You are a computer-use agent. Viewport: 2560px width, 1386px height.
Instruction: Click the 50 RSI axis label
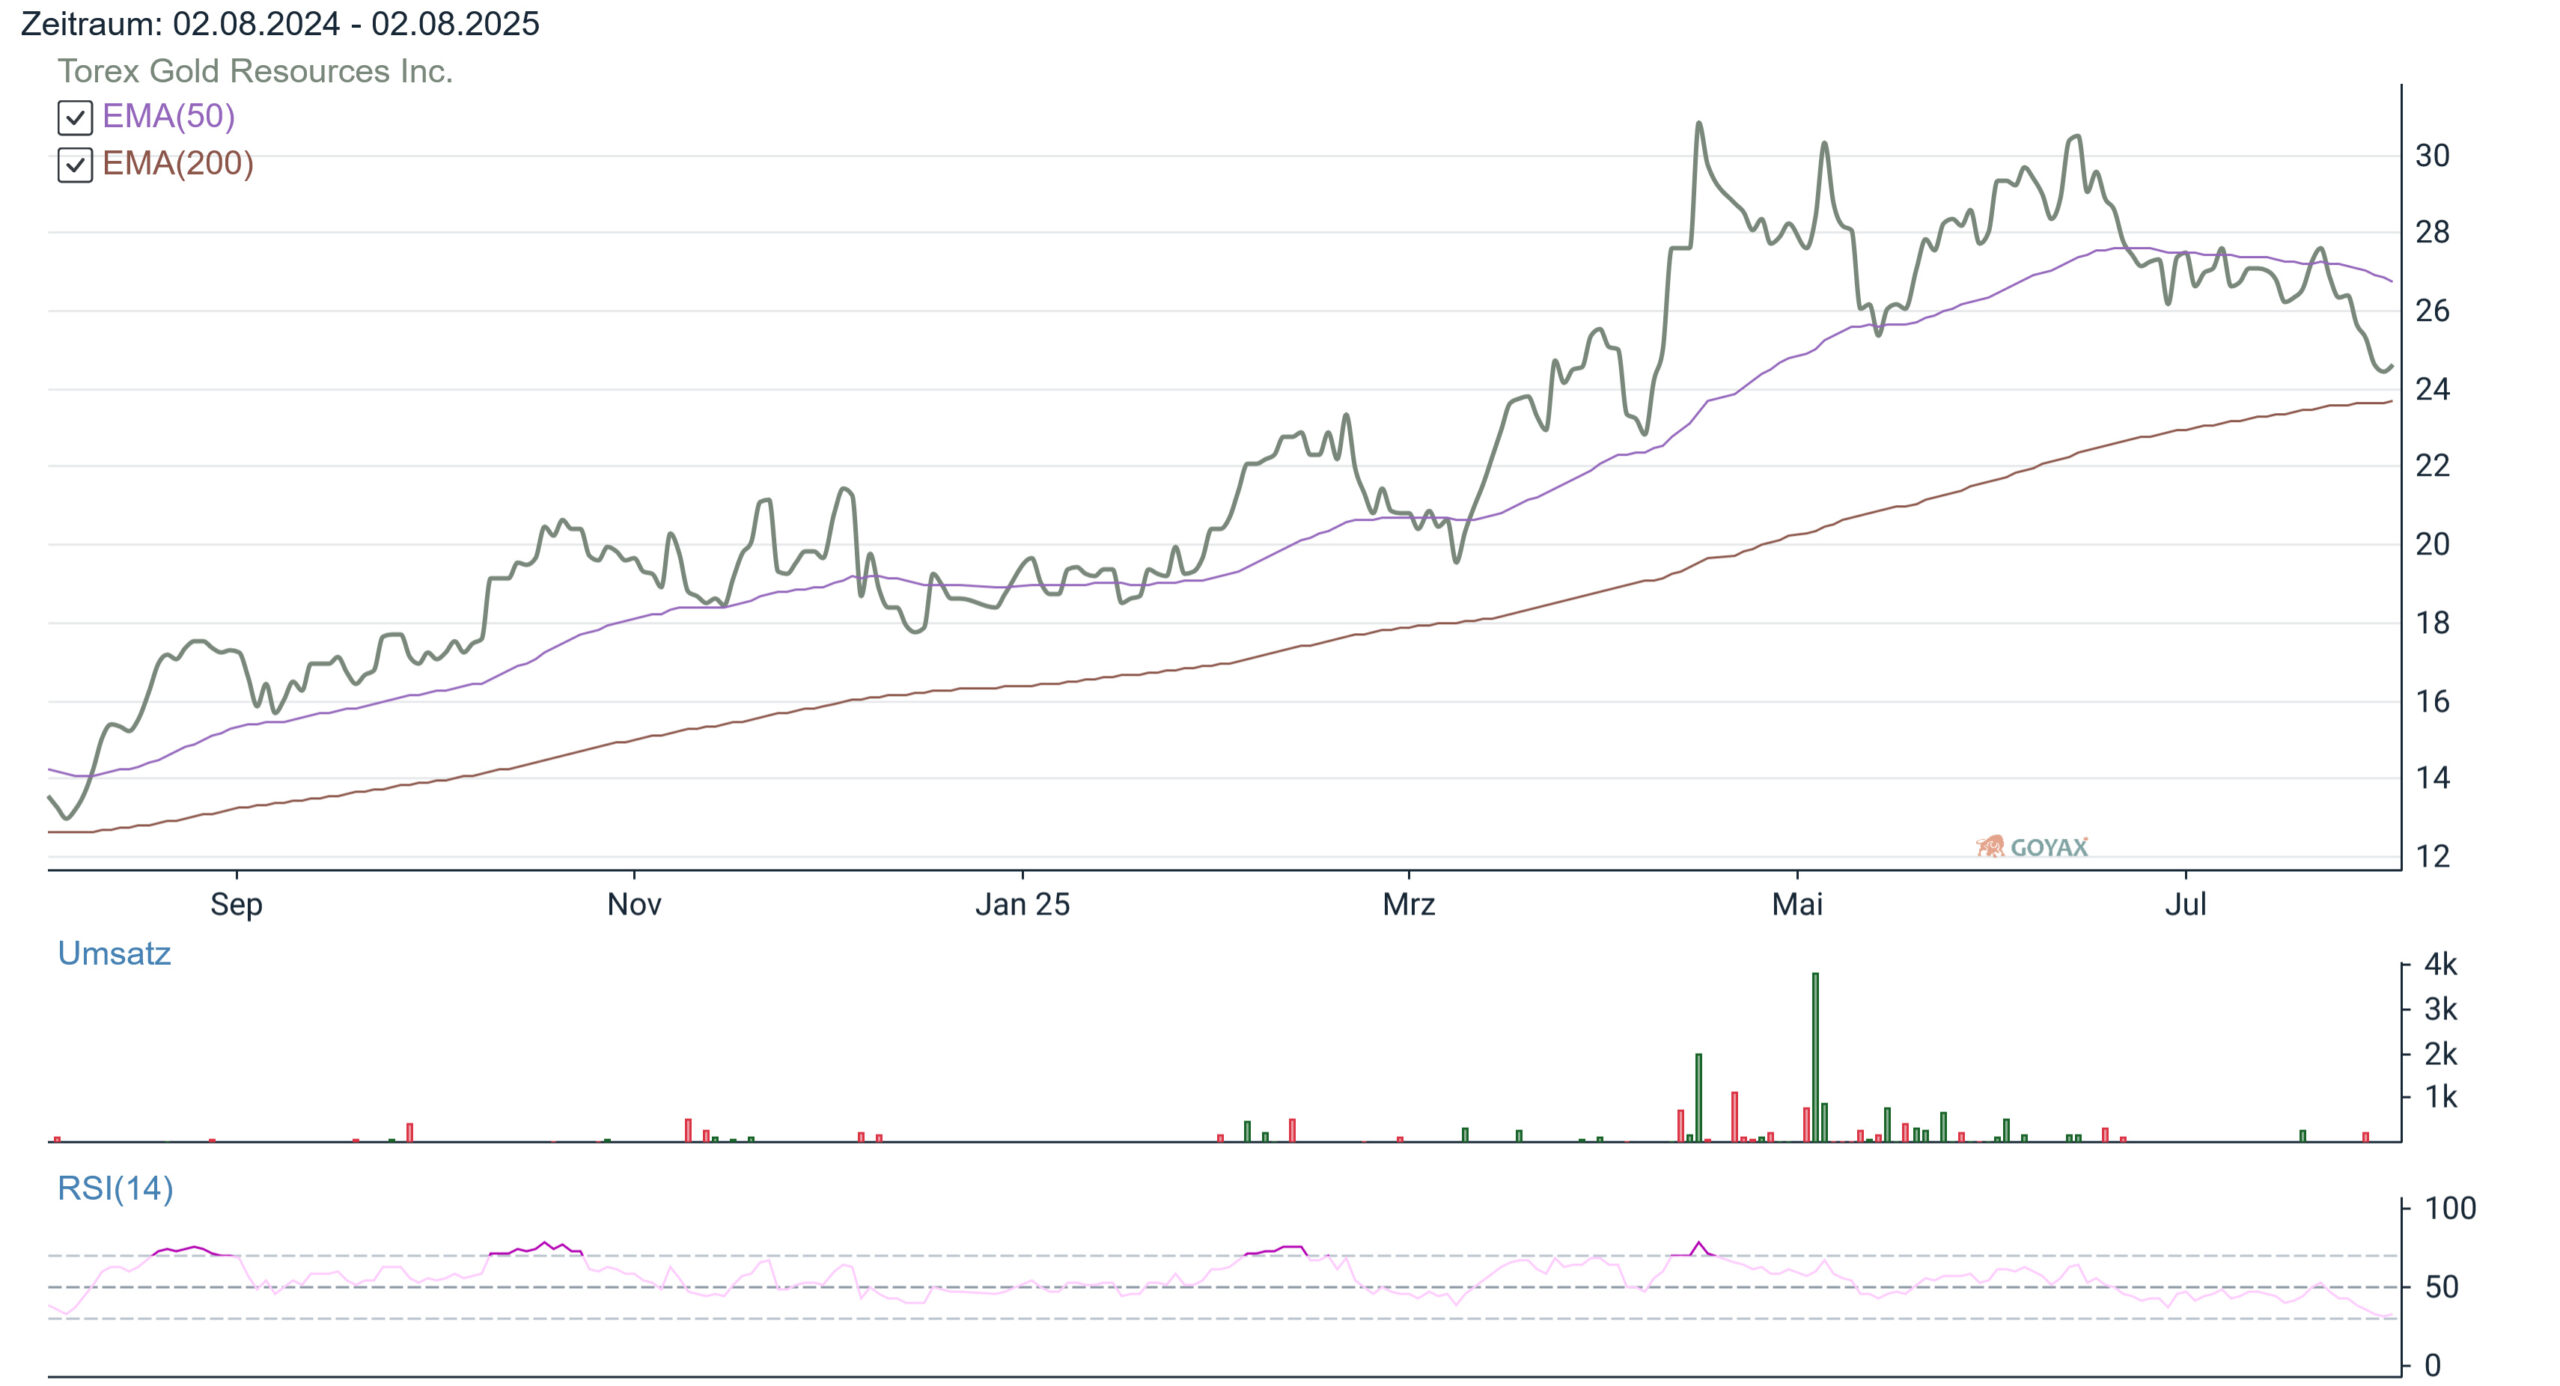point(2441,1288)
